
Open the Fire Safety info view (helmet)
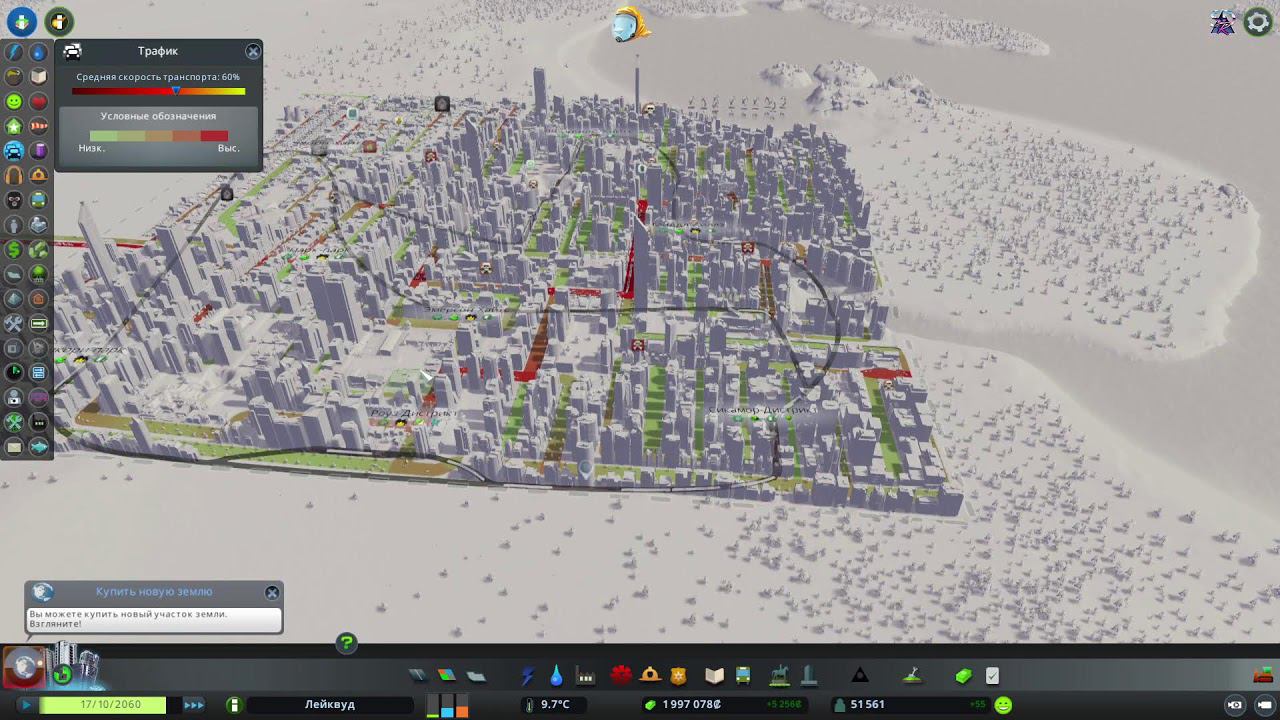coord(38,176)
